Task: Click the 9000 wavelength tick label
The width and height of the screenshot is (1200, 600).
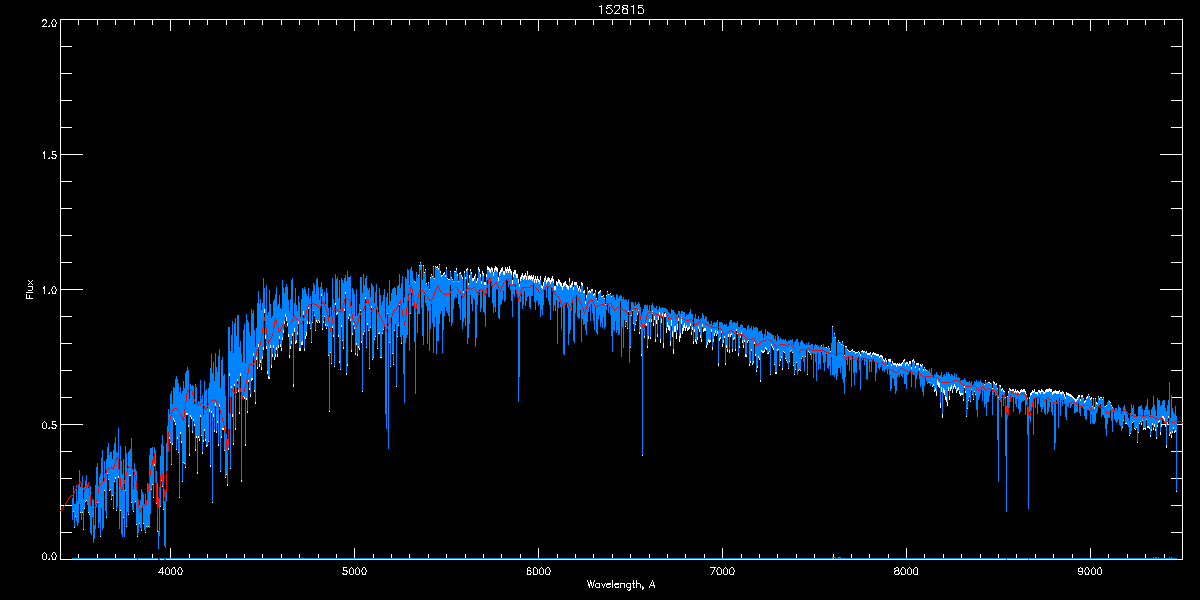Action: coord(1090,573)
